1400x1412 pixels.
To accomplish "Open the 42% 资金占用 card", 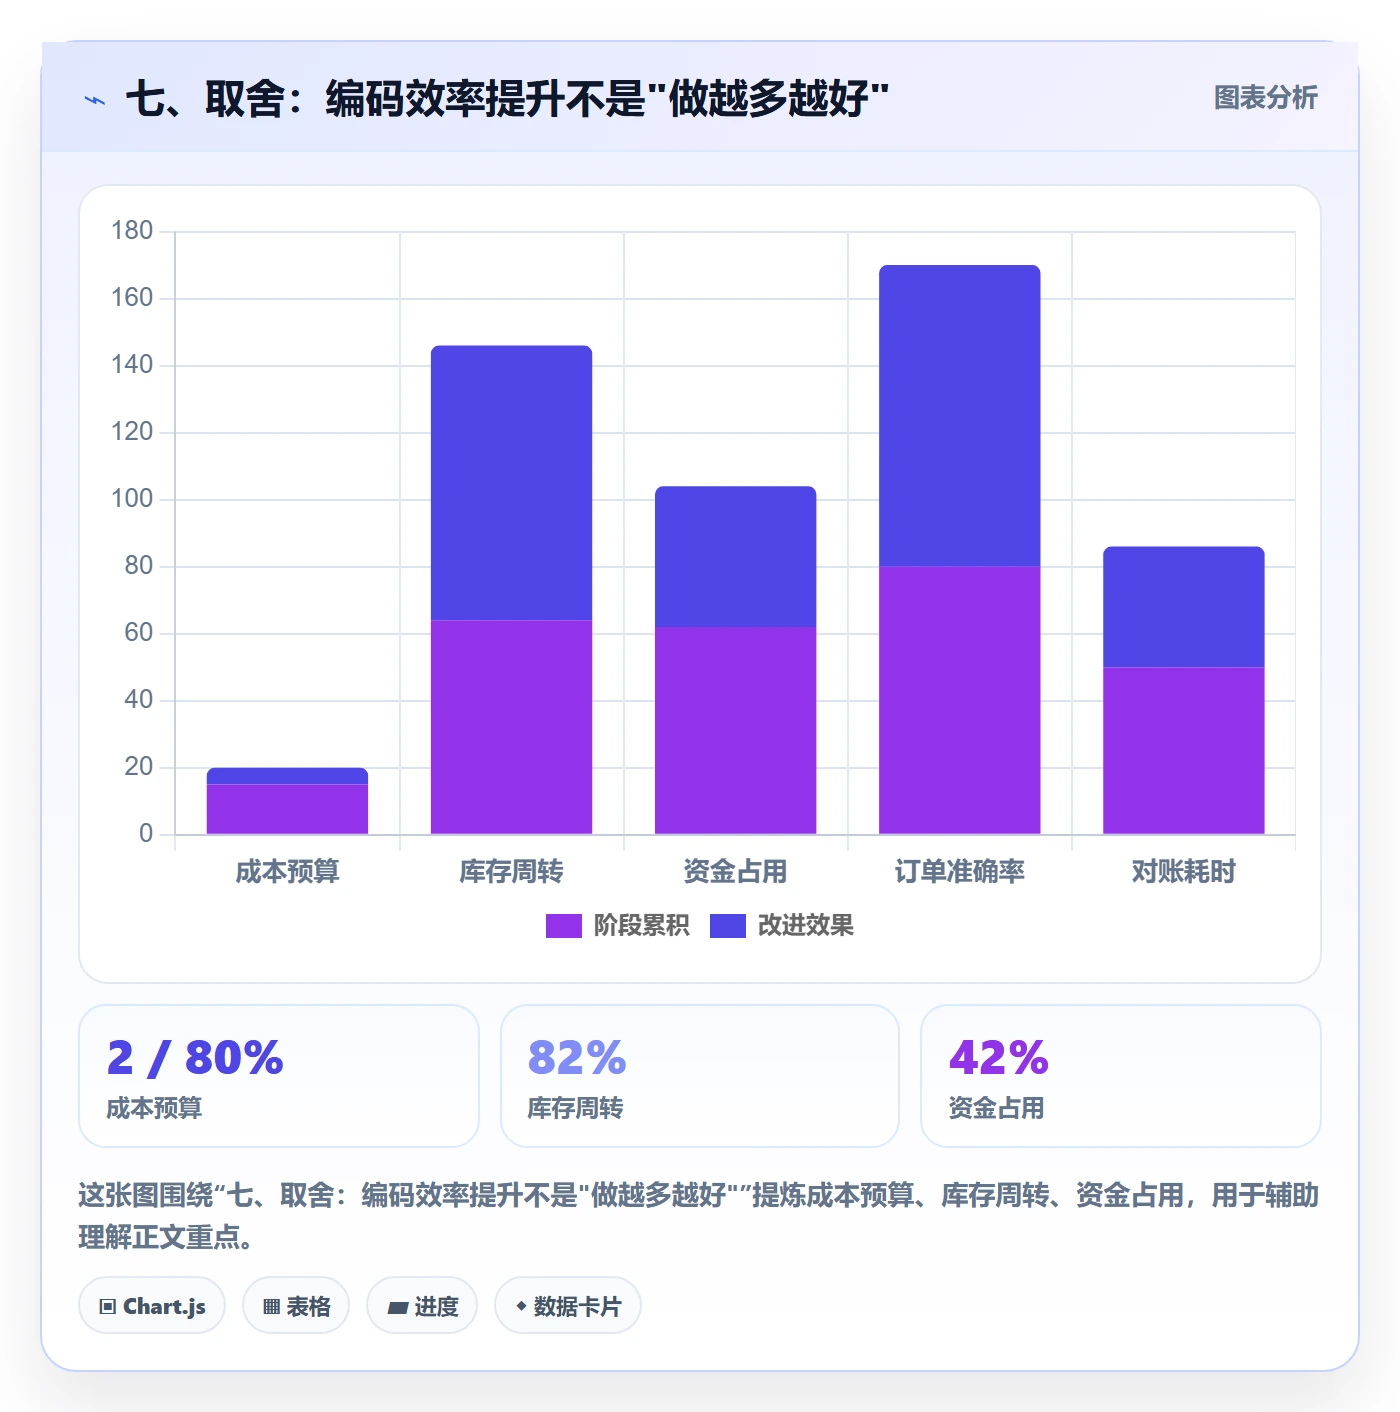I will pos(1120,1076).
